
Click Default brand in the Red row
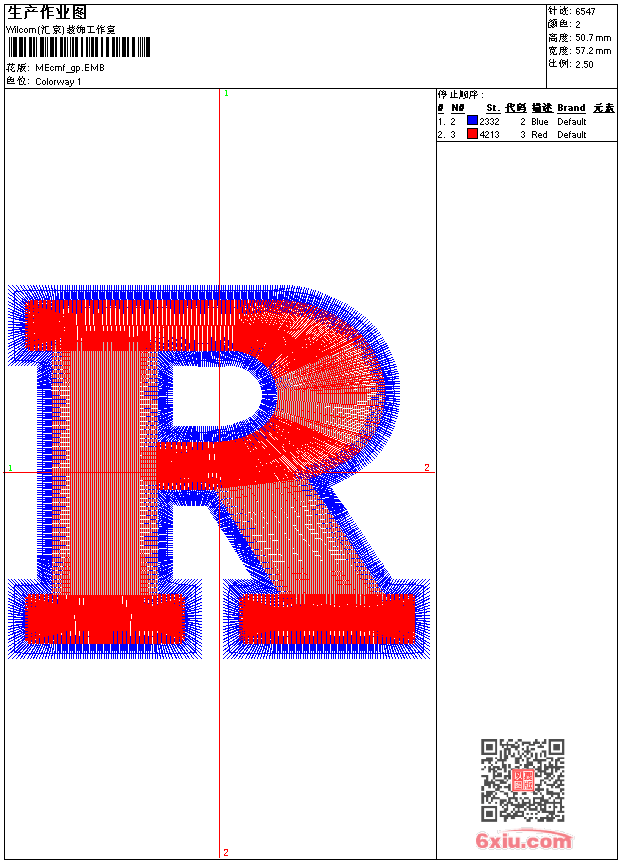pos(572,135)
